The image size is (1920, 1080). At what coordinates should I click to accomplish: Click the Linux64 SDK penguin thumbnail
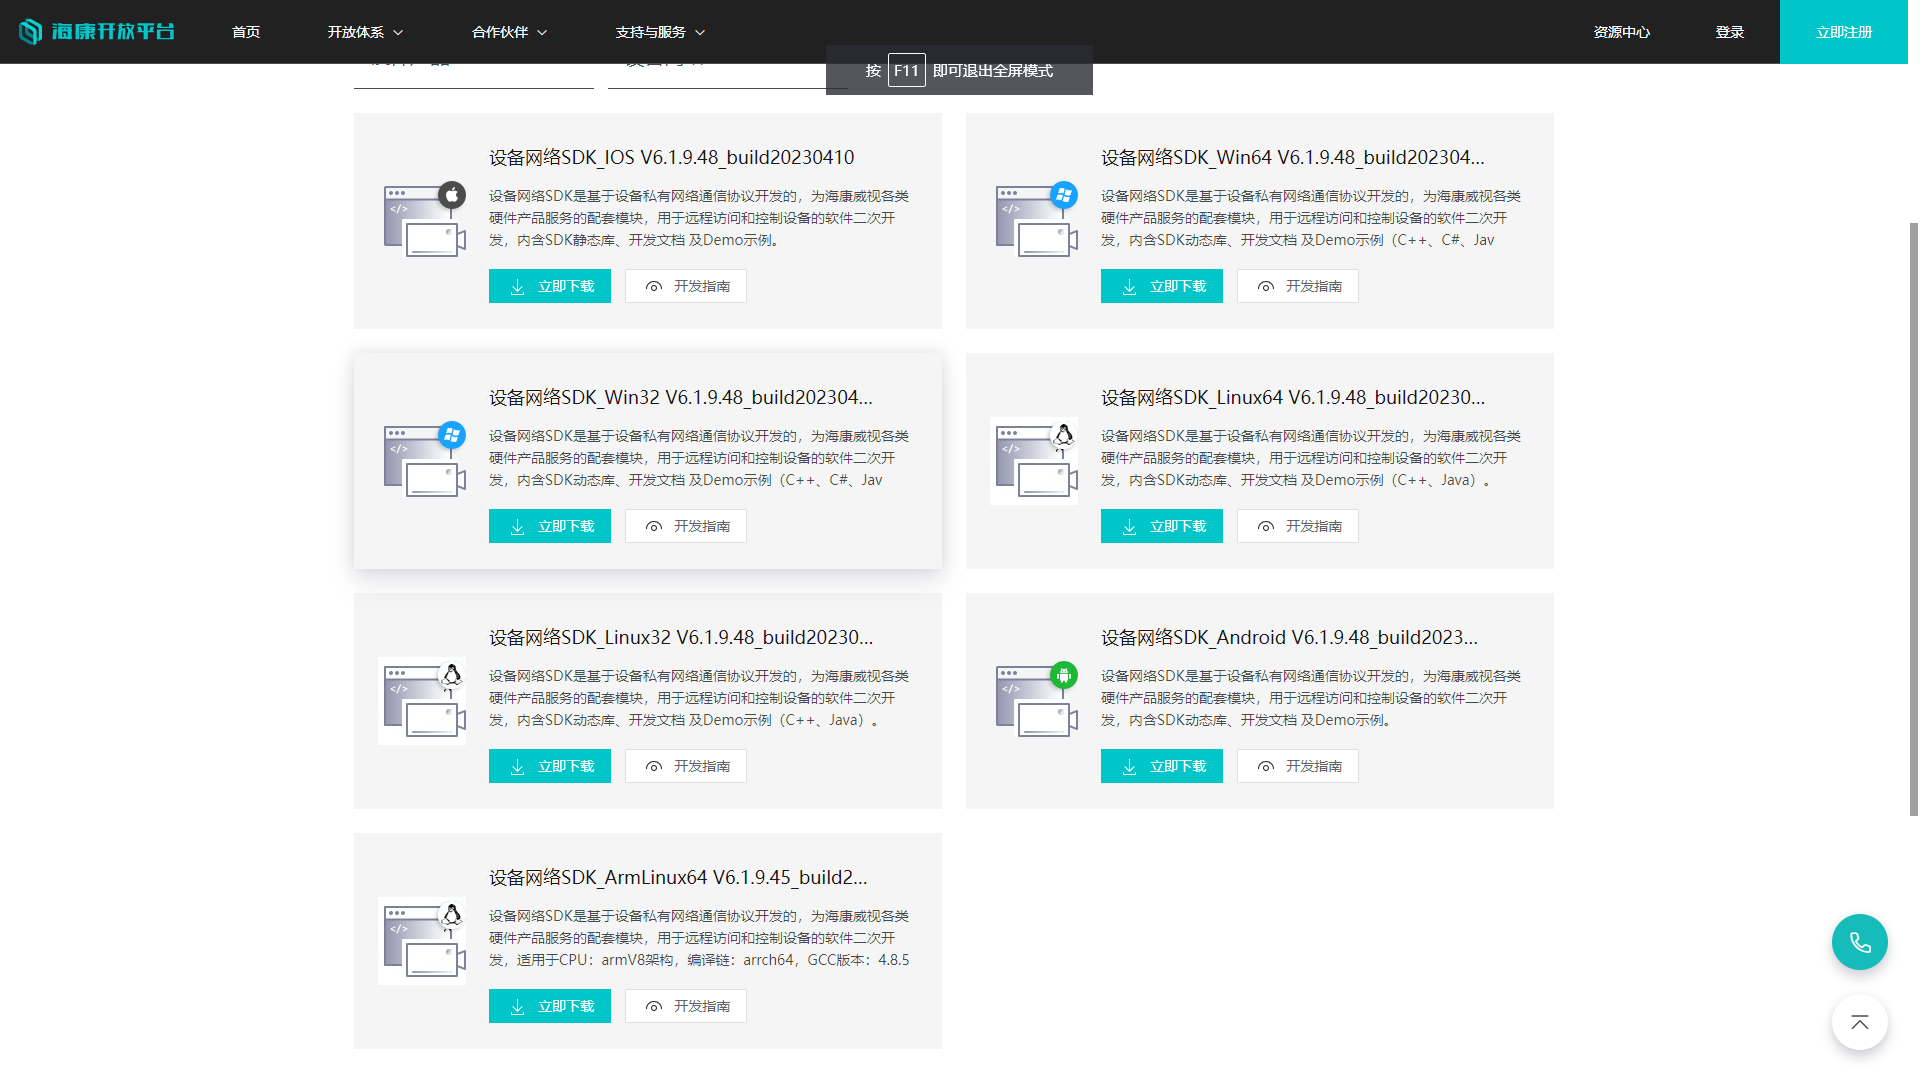tap(1036, 460)
